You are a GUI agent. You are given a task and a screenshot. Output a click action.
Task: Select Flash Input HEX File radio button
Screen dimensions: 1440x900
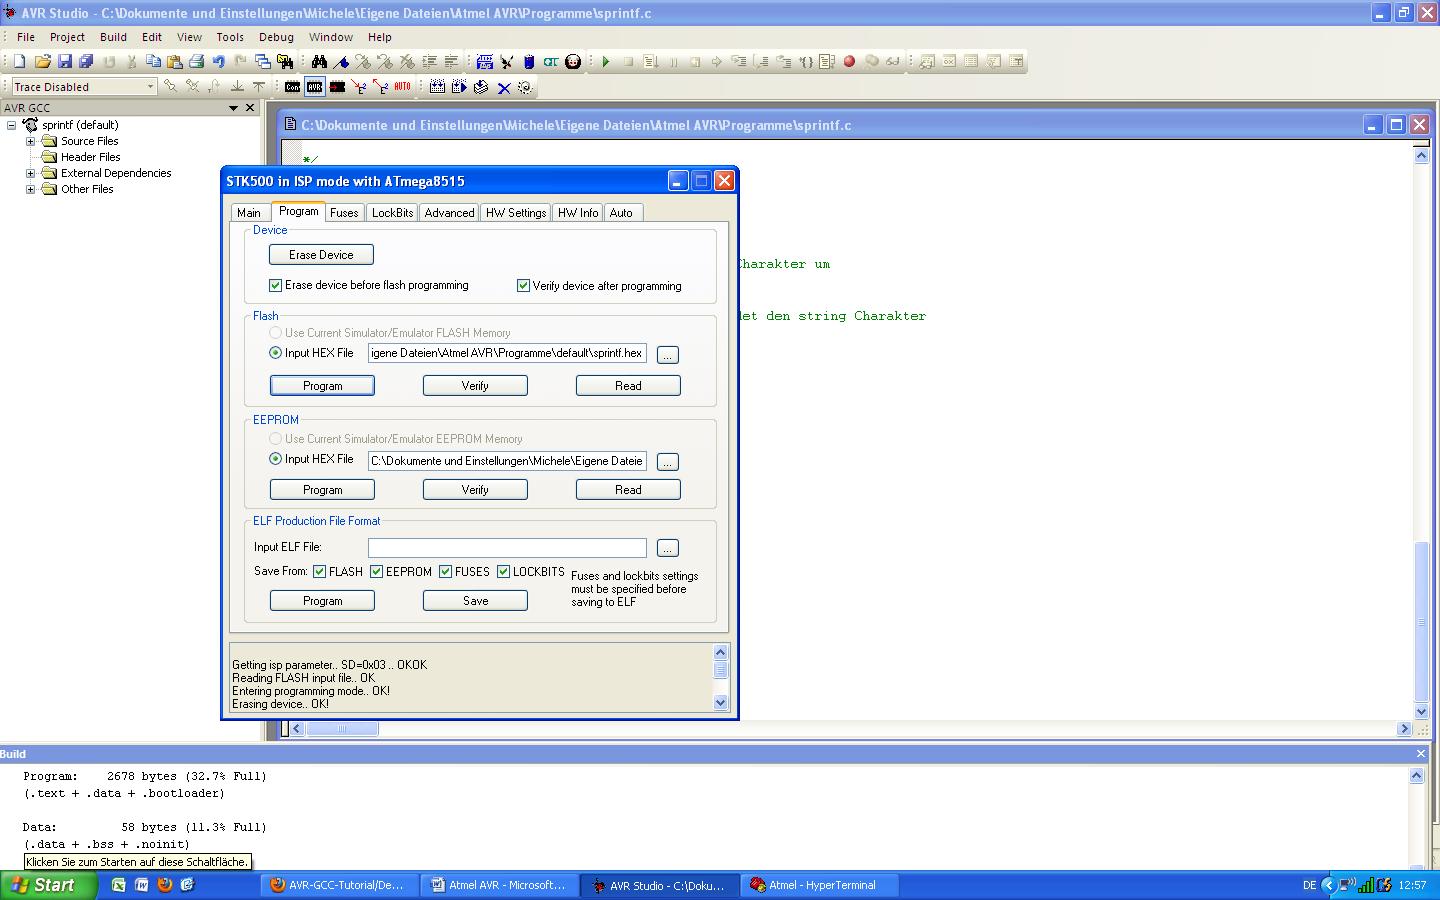(x=275, y=353)
